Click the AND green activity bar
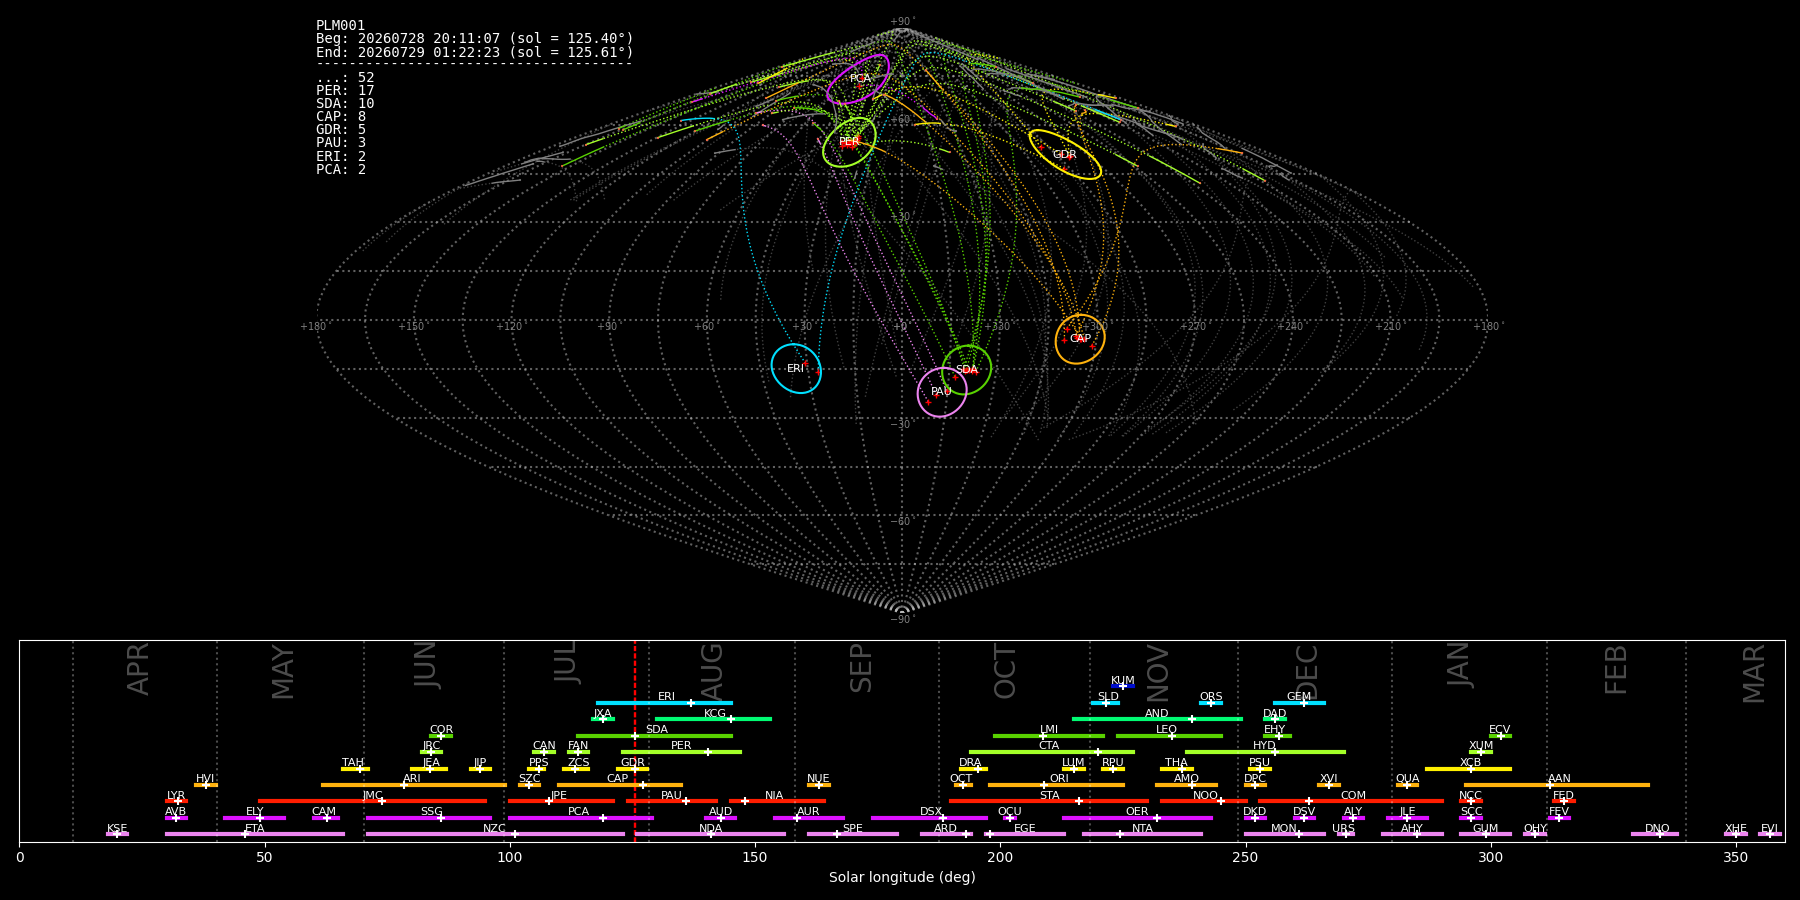 1157,719
